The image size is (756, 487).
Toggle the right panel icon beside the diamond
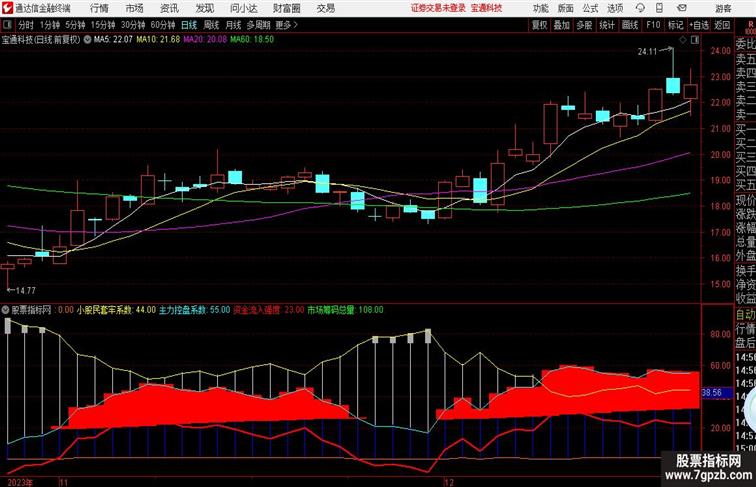point(695,41)
